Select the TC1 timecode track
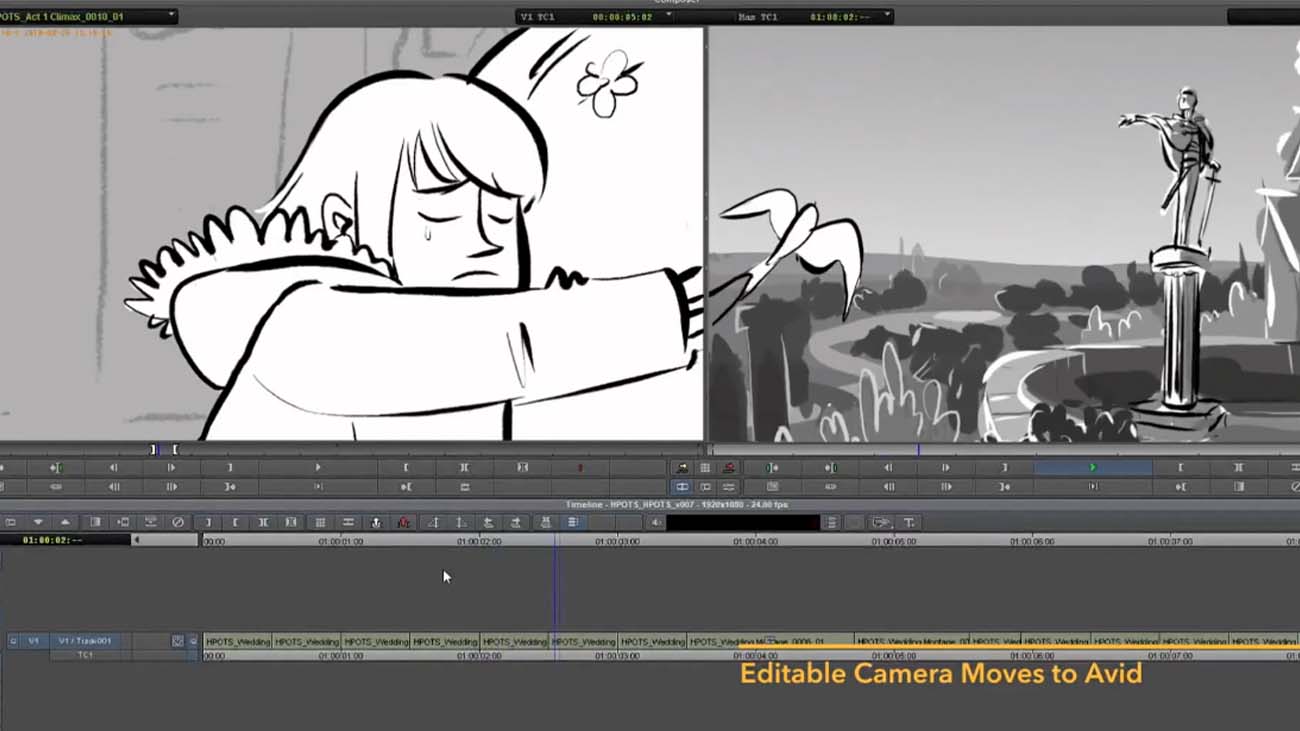 pyautogui.click(x=85, y=655)
